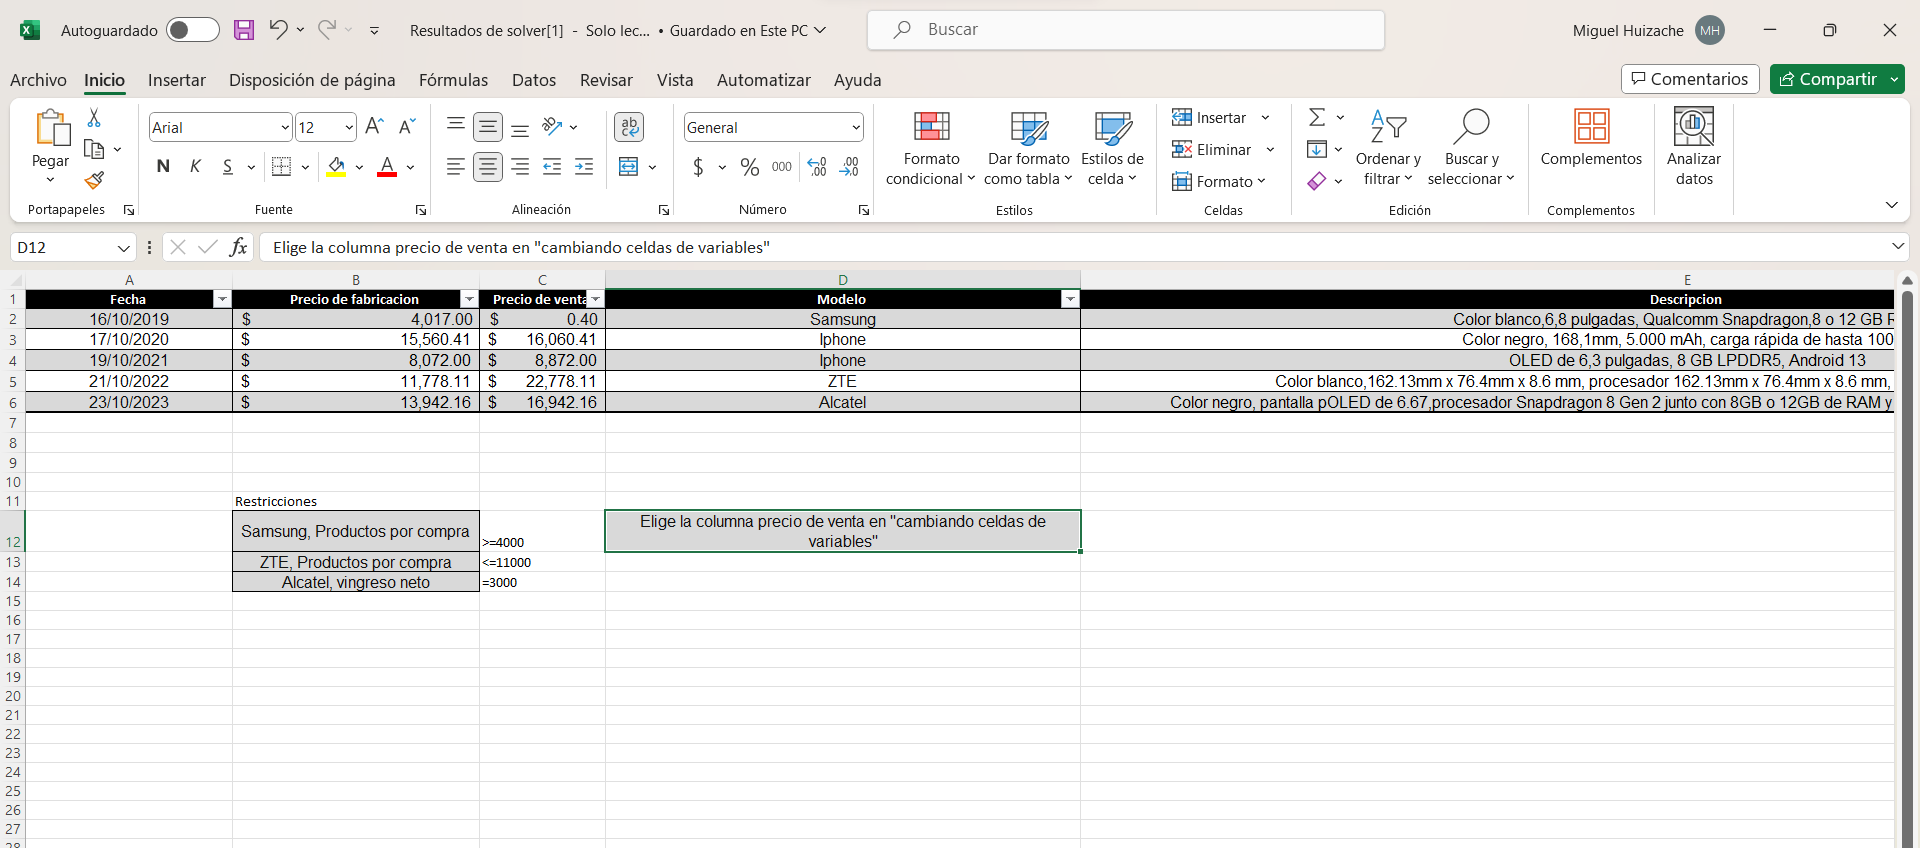
Task: Click the comma style 000 icon
Action: tap(782, 167)
